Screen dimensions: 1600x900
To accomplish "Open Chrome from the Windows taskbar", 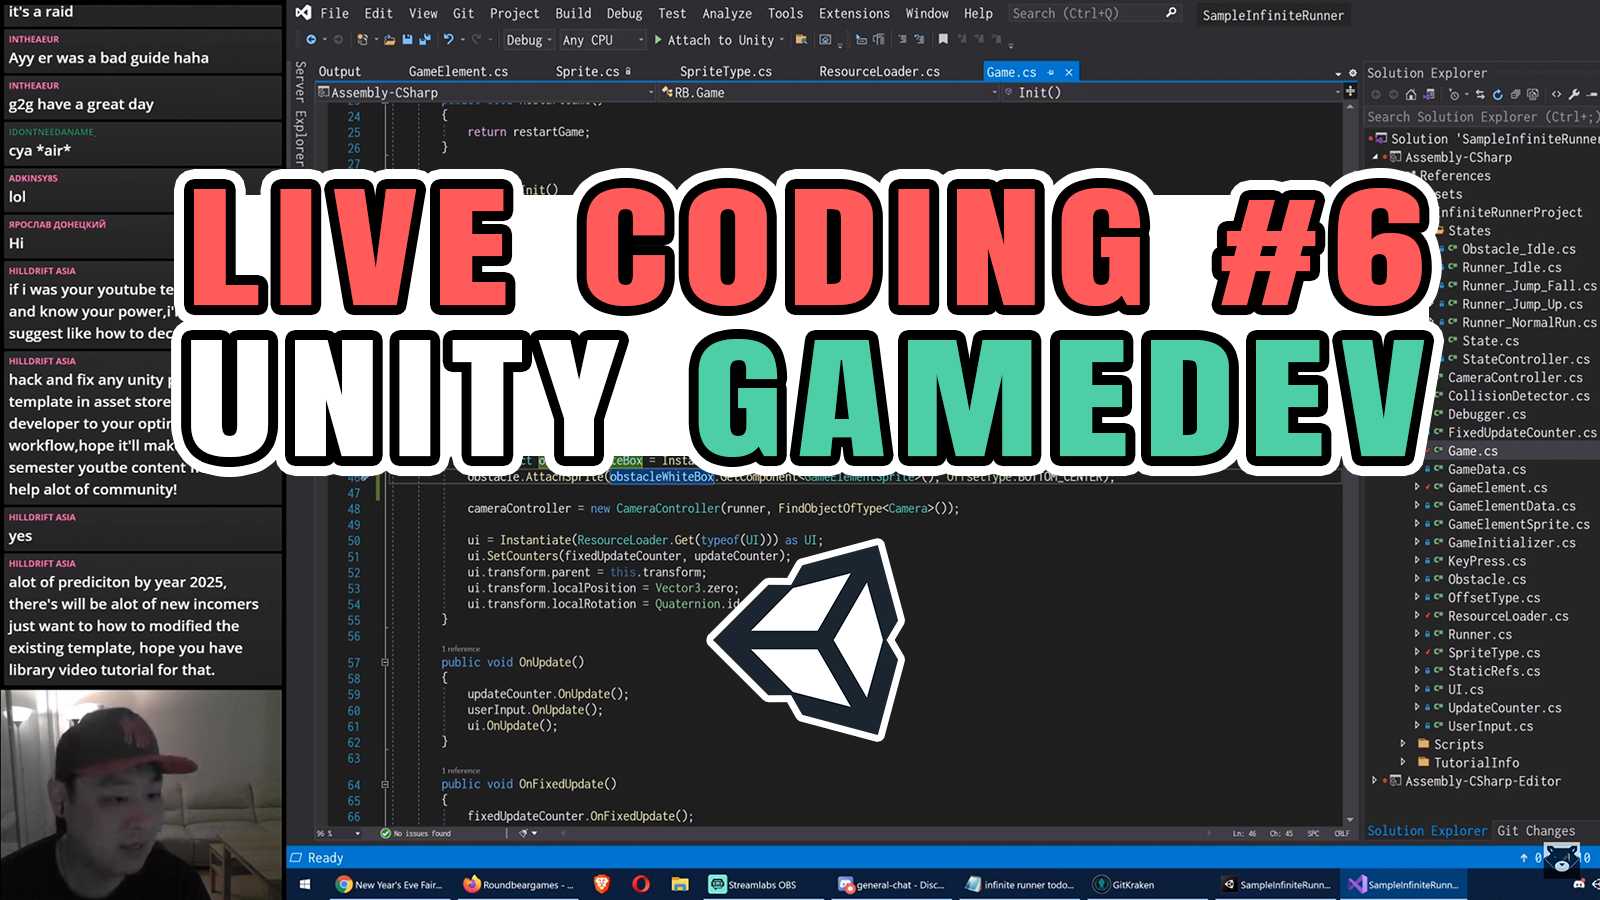I will coord(389,884).
